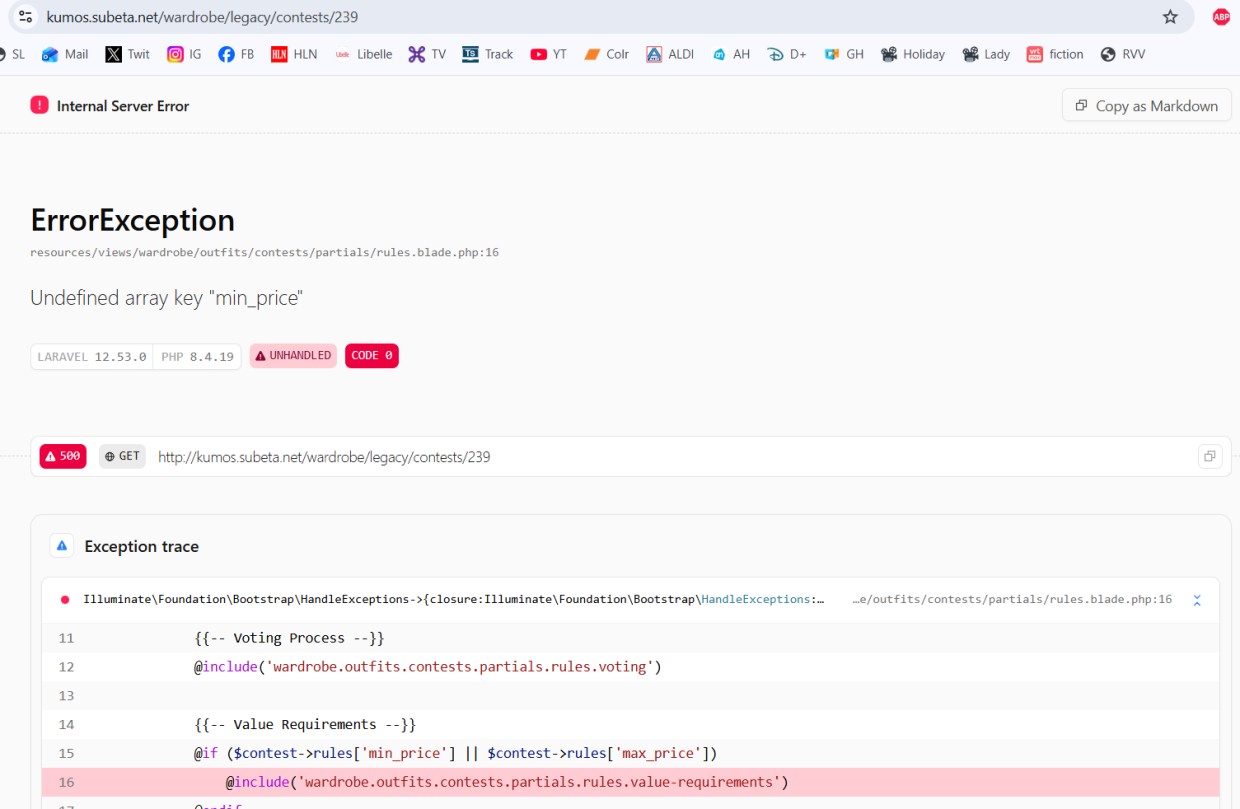Open the IG Instagram bookmark

[x=184, y=54]
